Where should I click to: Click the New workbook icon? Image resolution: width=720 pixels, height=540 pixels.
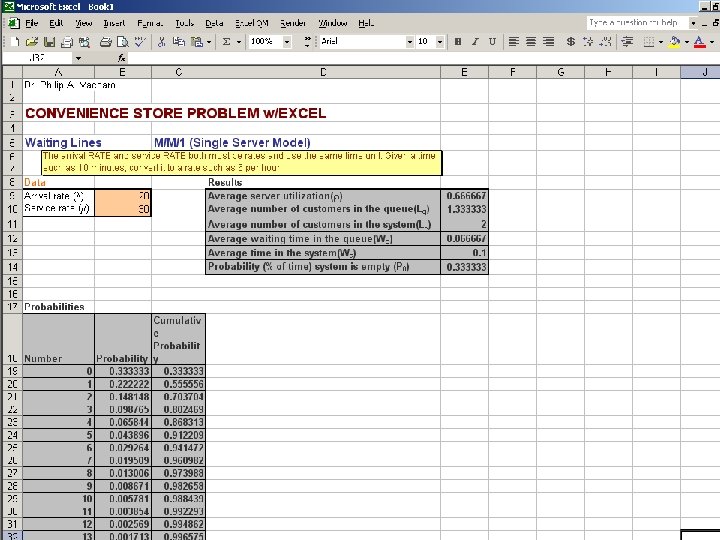tap(15, 42)
